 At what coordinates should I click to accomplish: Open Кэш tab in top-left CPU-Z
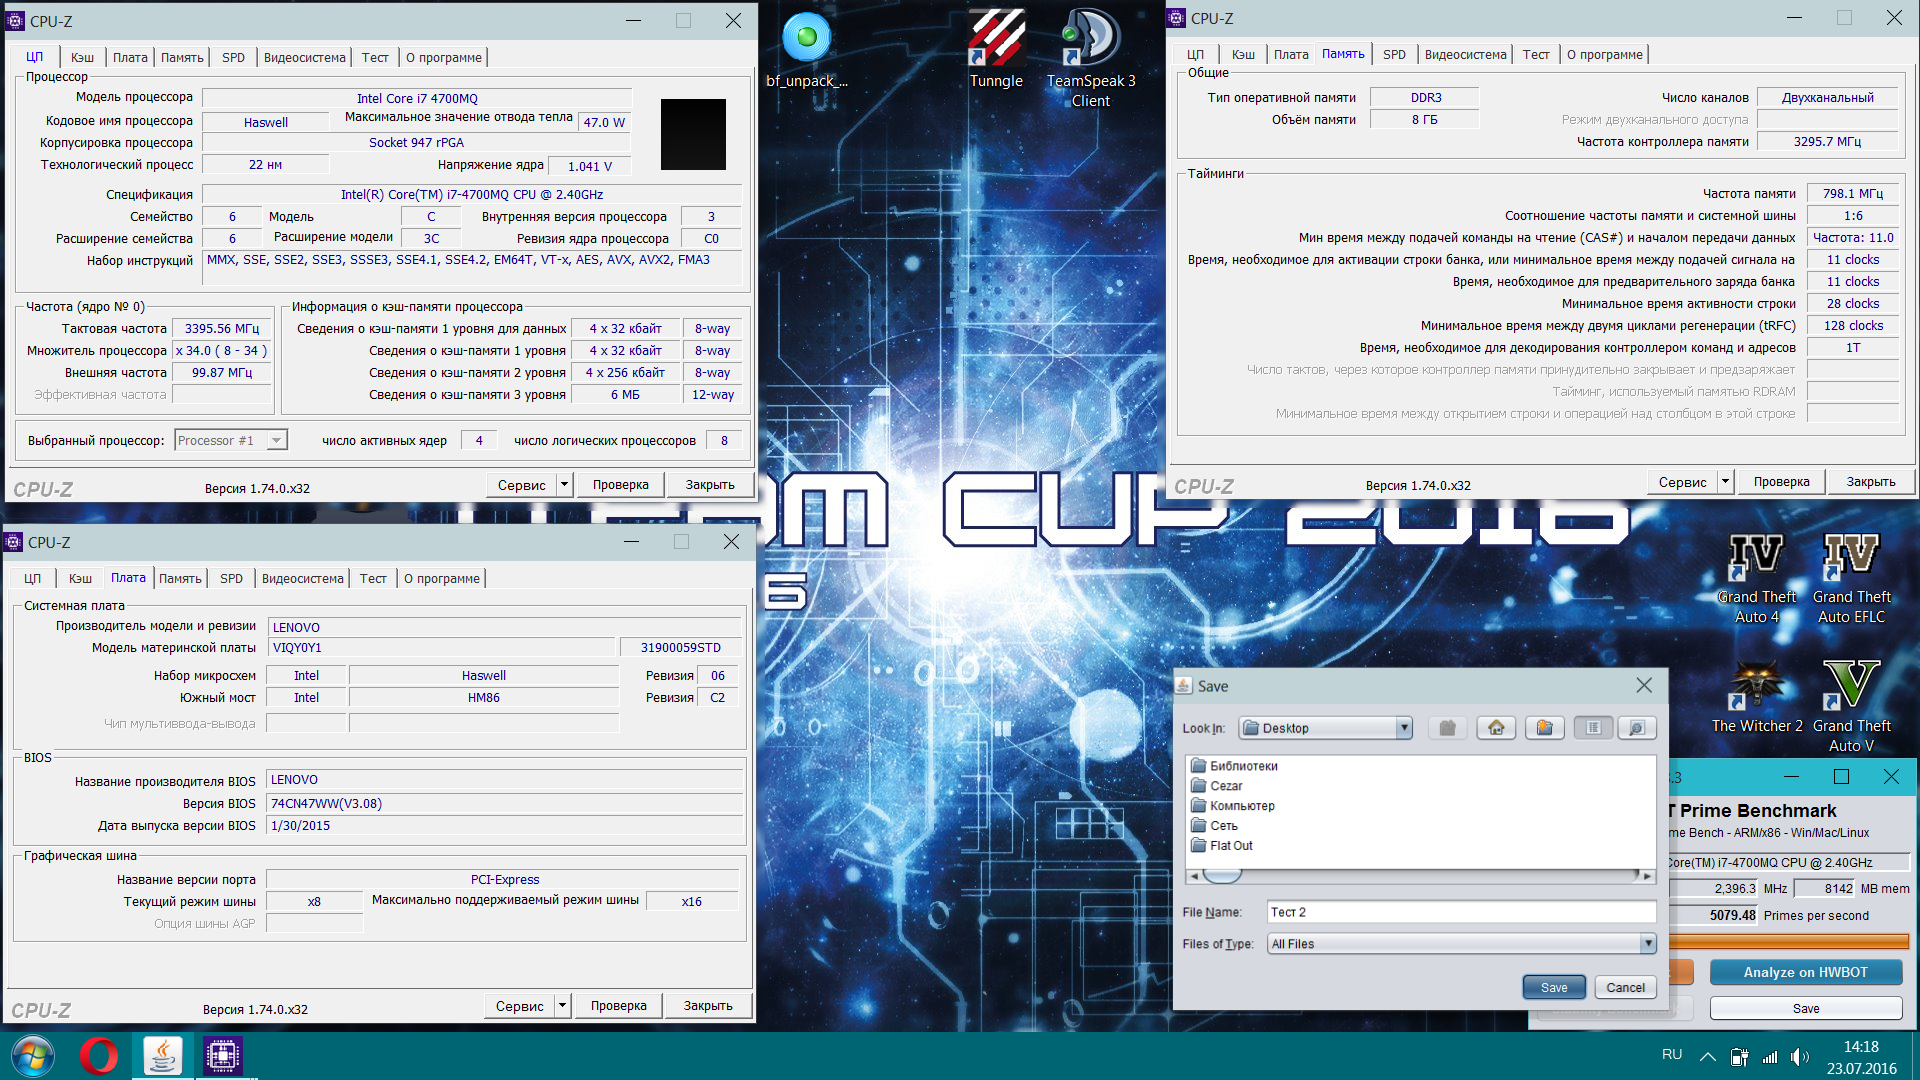[x=82, y=57]
